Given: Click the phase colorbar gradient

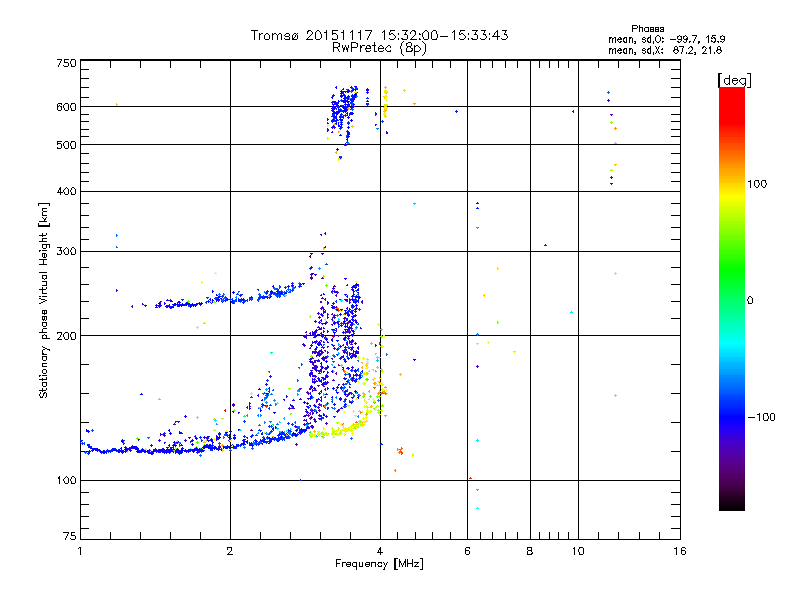Looking at the screenshot, I should pyautogui.click(x=732, y=298).
